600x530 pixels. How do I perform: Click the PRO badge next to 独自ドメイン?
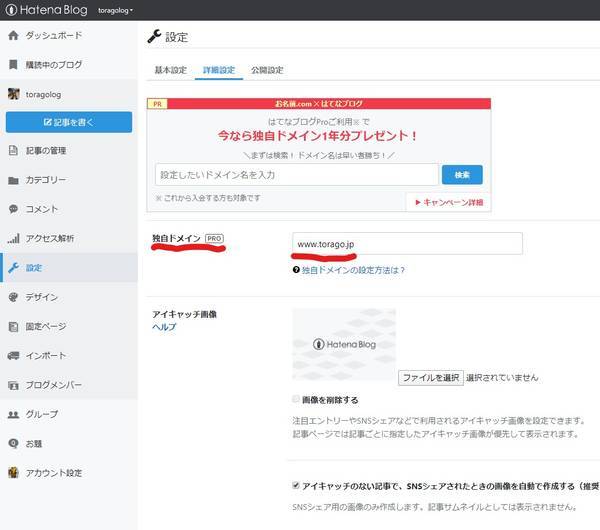click(x=214, y=238)
